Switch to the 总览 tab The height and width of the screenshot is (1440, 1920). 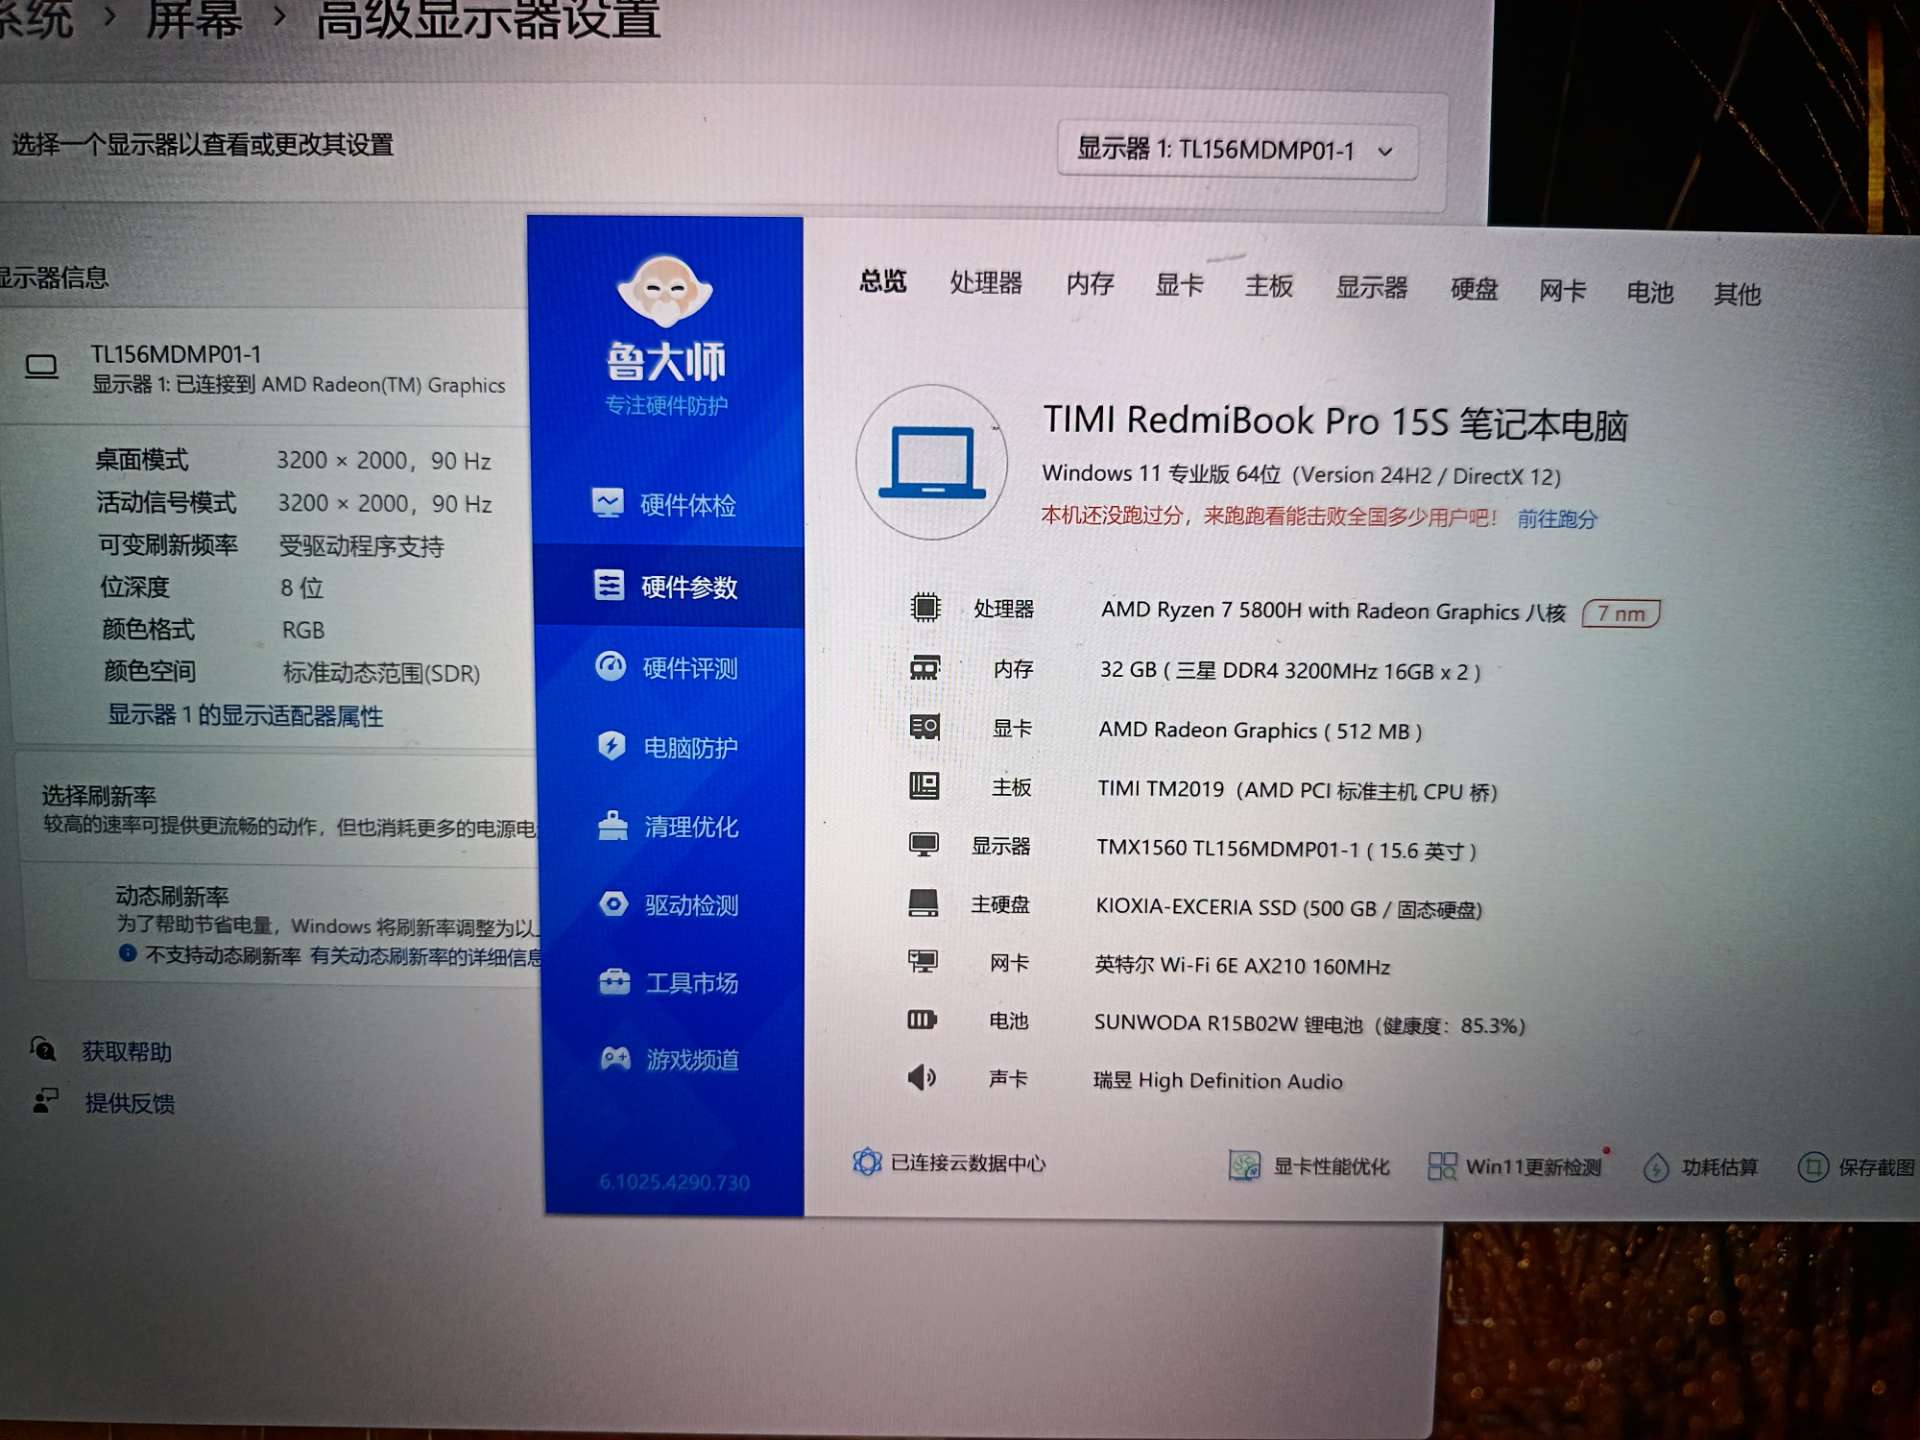point(883,281)
